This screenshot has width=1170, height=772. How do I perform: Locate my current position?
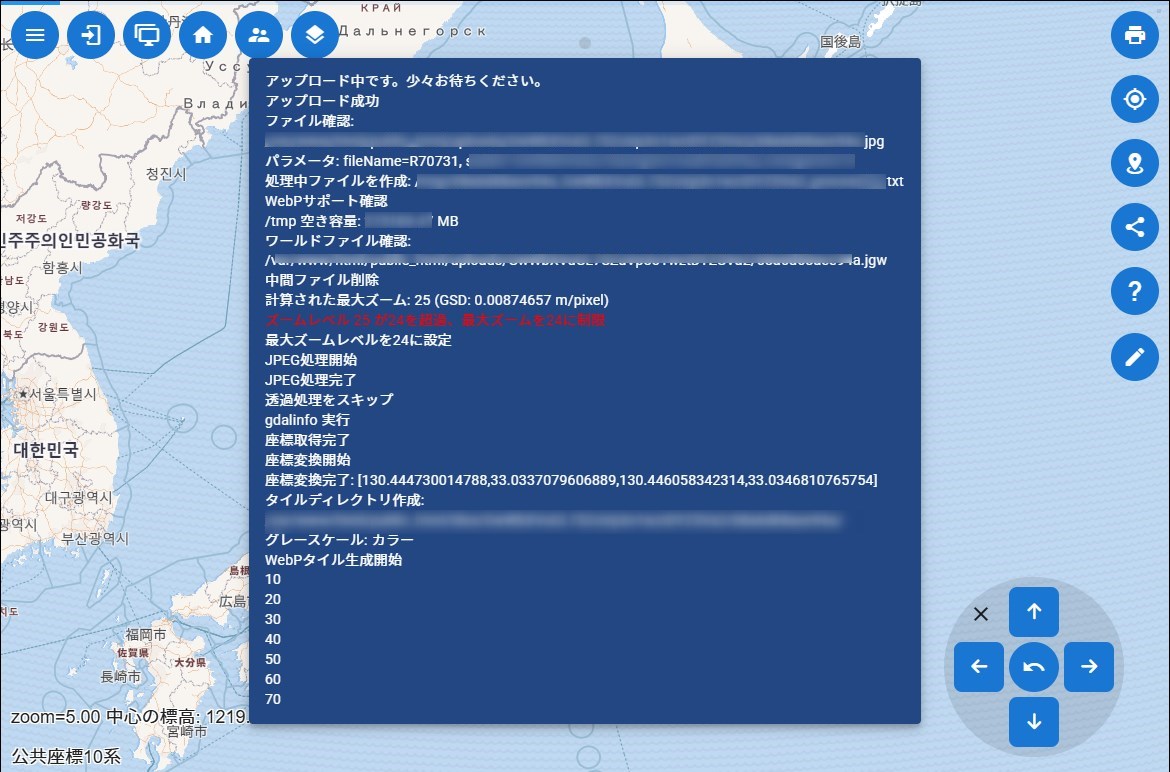click(1135, 100)
